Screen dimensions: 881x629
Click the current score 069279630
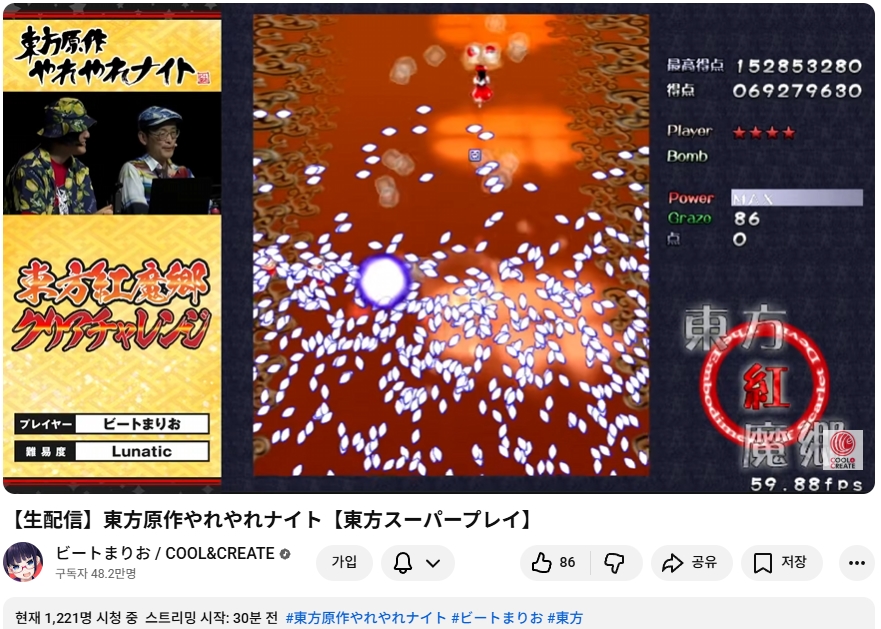[x=797, y=91]
